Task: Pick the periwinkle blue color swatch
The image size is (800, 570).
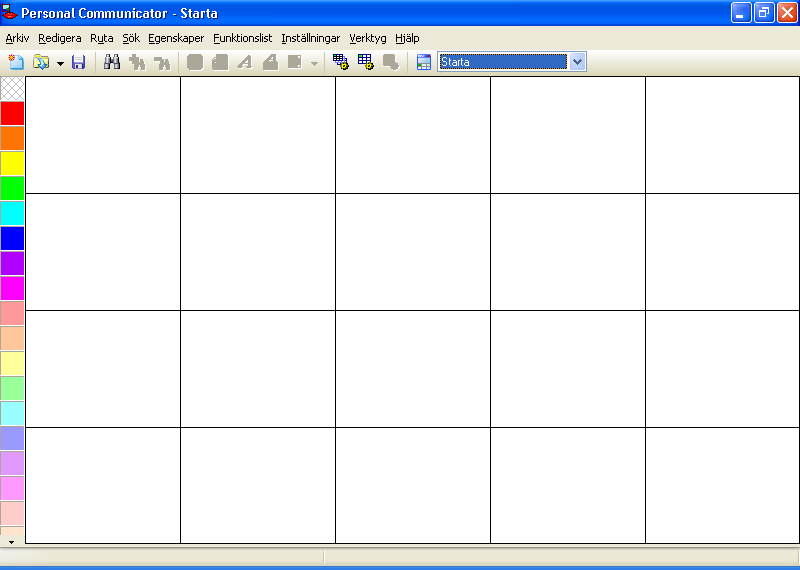Action: pyautogui.click(x=12, y=438)
